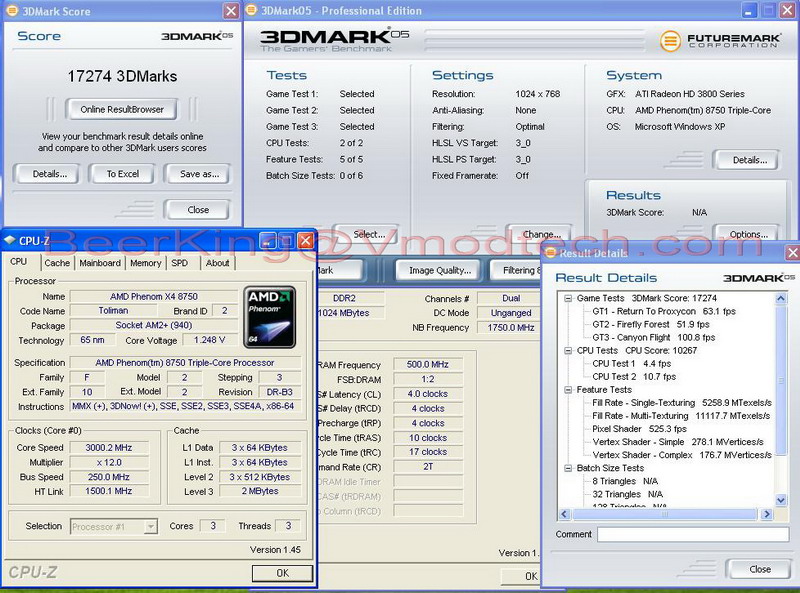The height and width of the screenshot is (593, 800).
Task: Click the NB Frequency 1750.0 MHz value
Action: click(x=511, y=328)
